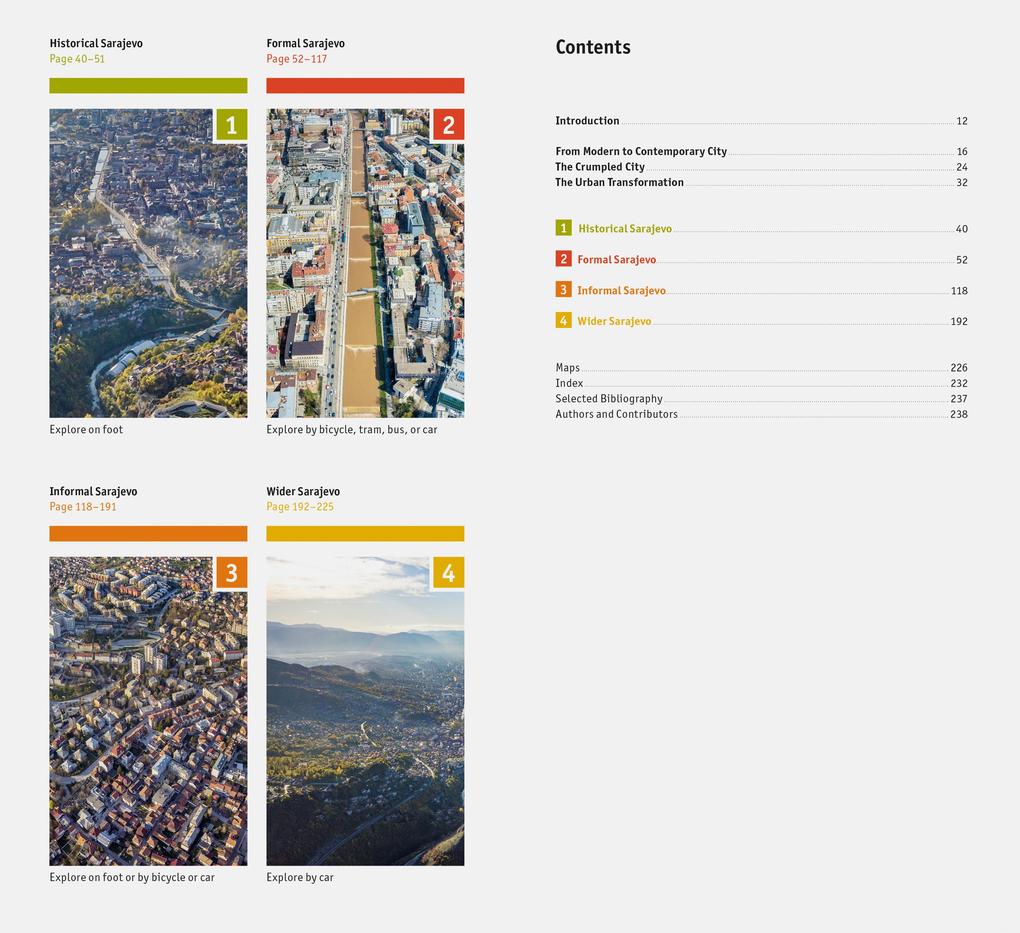Click the green color bar above the Historical Sarajevo photo
Screen dimensions: 1020x933
(148, 86)
